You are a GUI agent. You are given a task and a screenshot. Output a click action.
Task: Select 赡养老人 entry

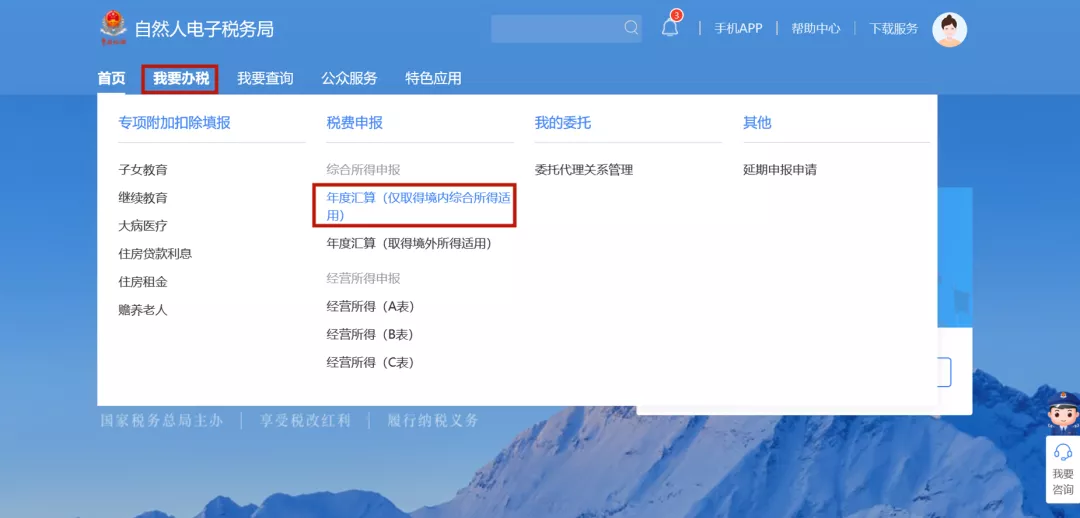pyautogui.click(x=143, y=310)
